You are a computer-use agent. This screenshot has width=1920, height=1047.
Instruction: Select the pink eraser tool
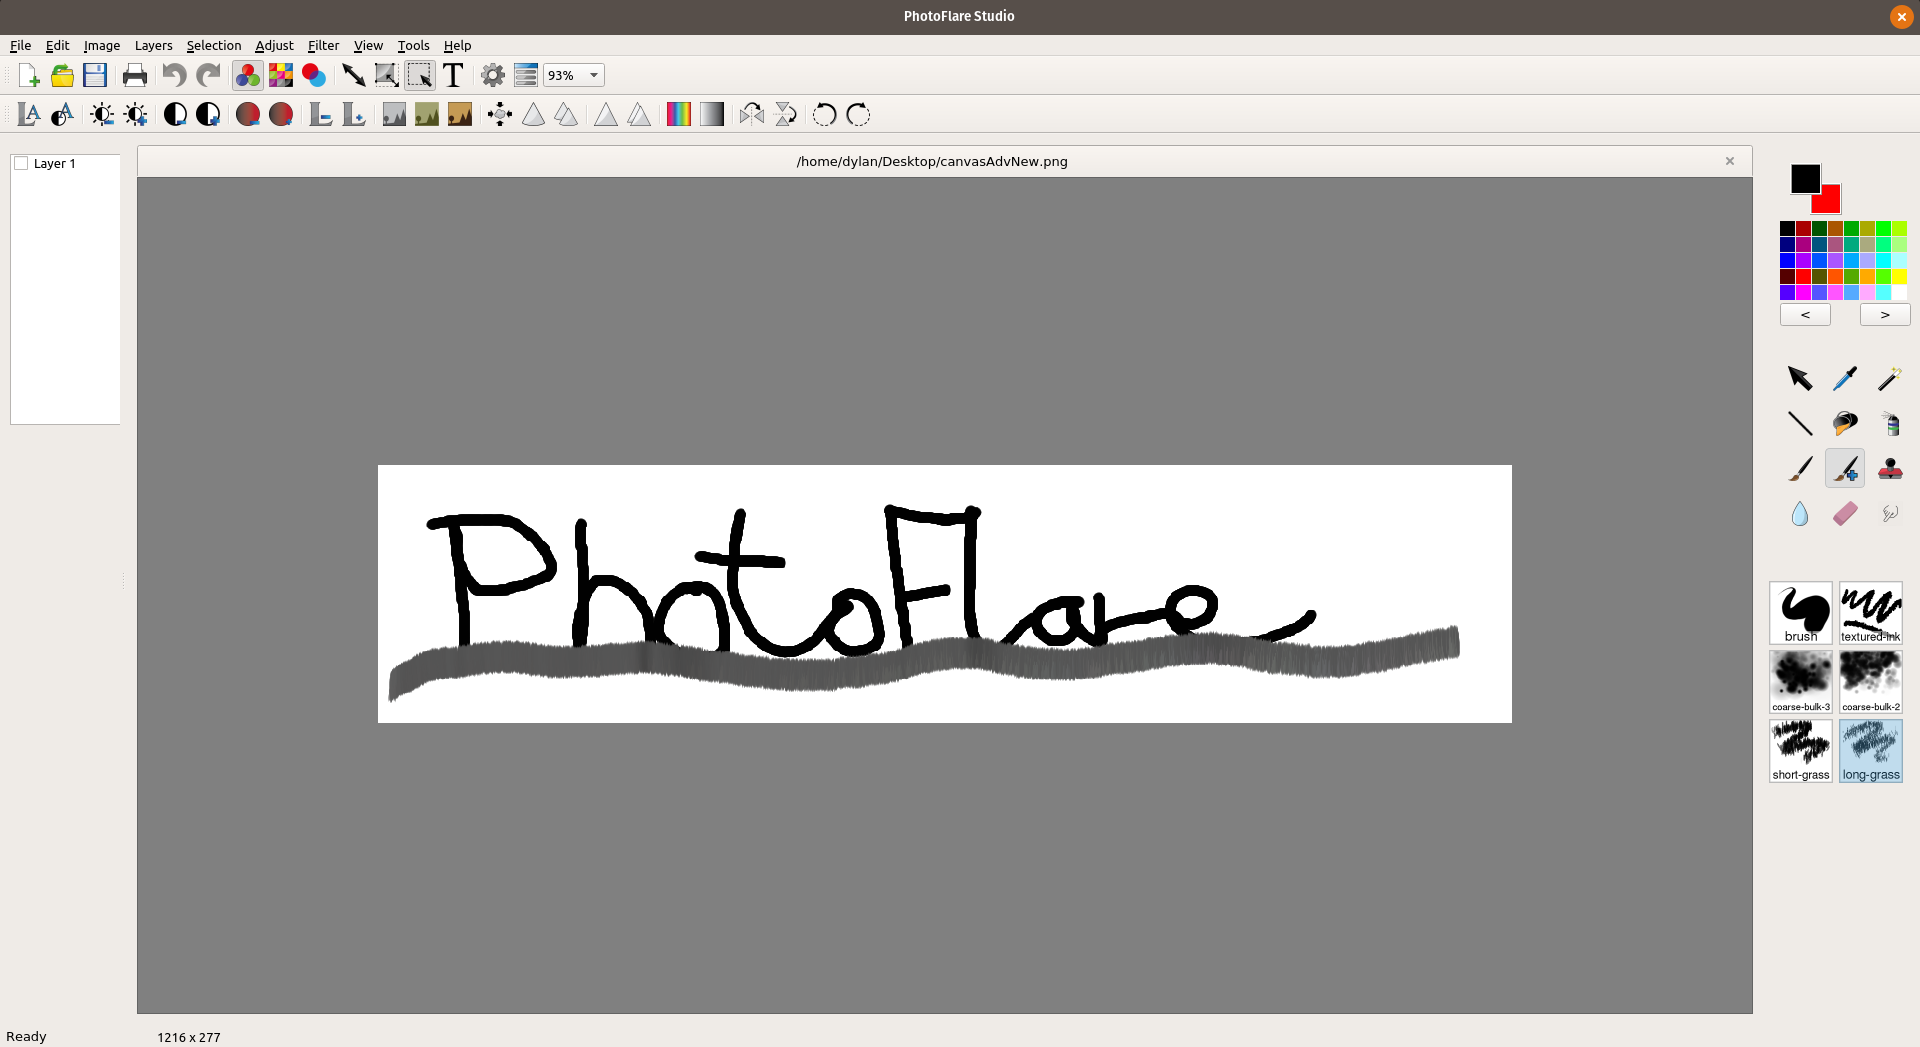(1845, 513)
